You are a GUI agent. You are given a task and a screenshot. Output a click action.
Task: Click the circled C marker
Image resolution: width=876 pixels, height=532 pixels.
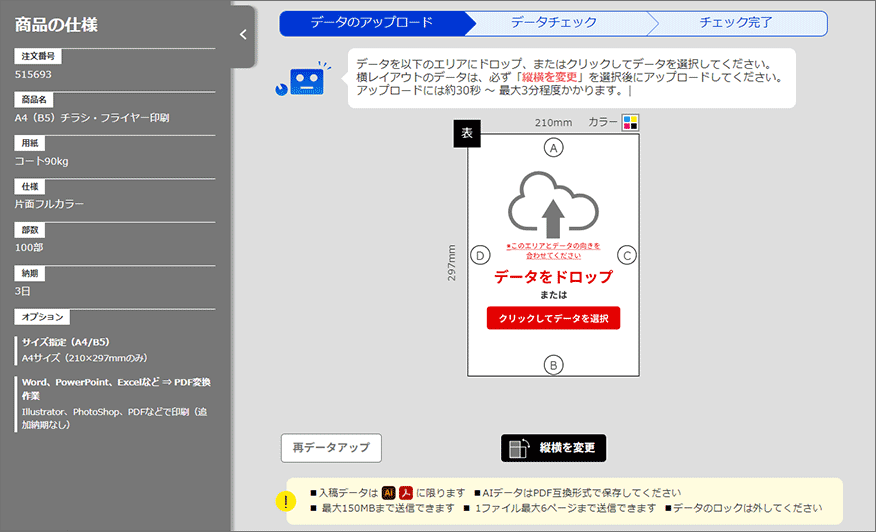pyautogui.click(x=627, y=255)
